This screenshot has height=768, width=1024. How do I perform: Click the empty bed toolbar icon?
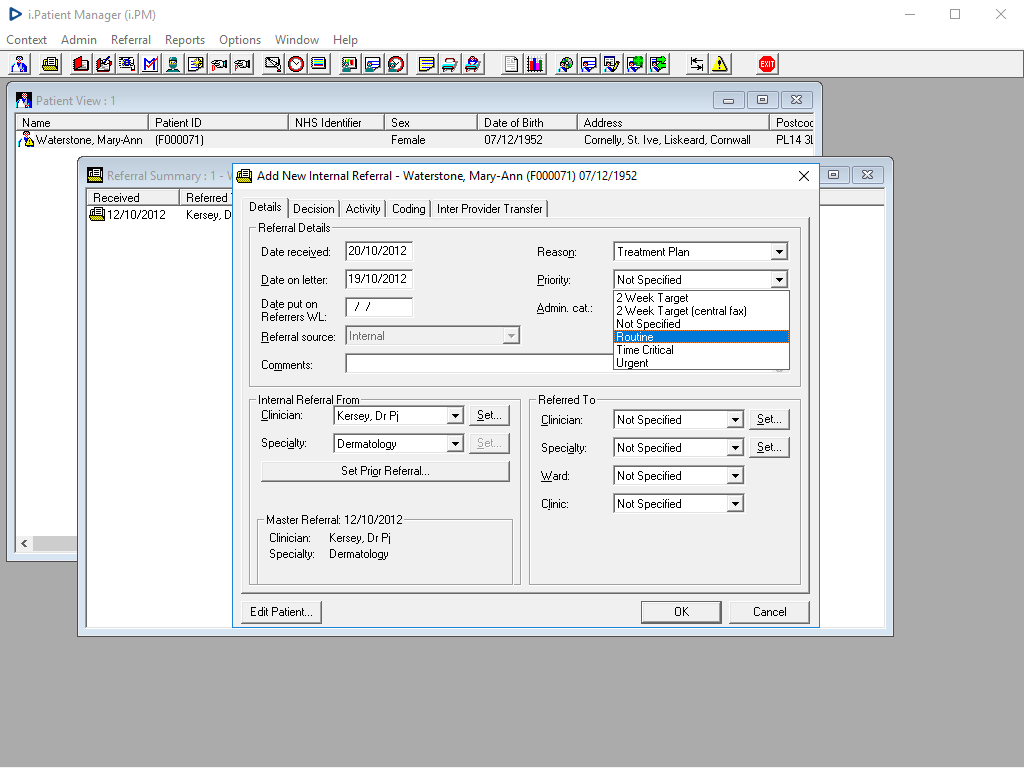tap(449, 64)
